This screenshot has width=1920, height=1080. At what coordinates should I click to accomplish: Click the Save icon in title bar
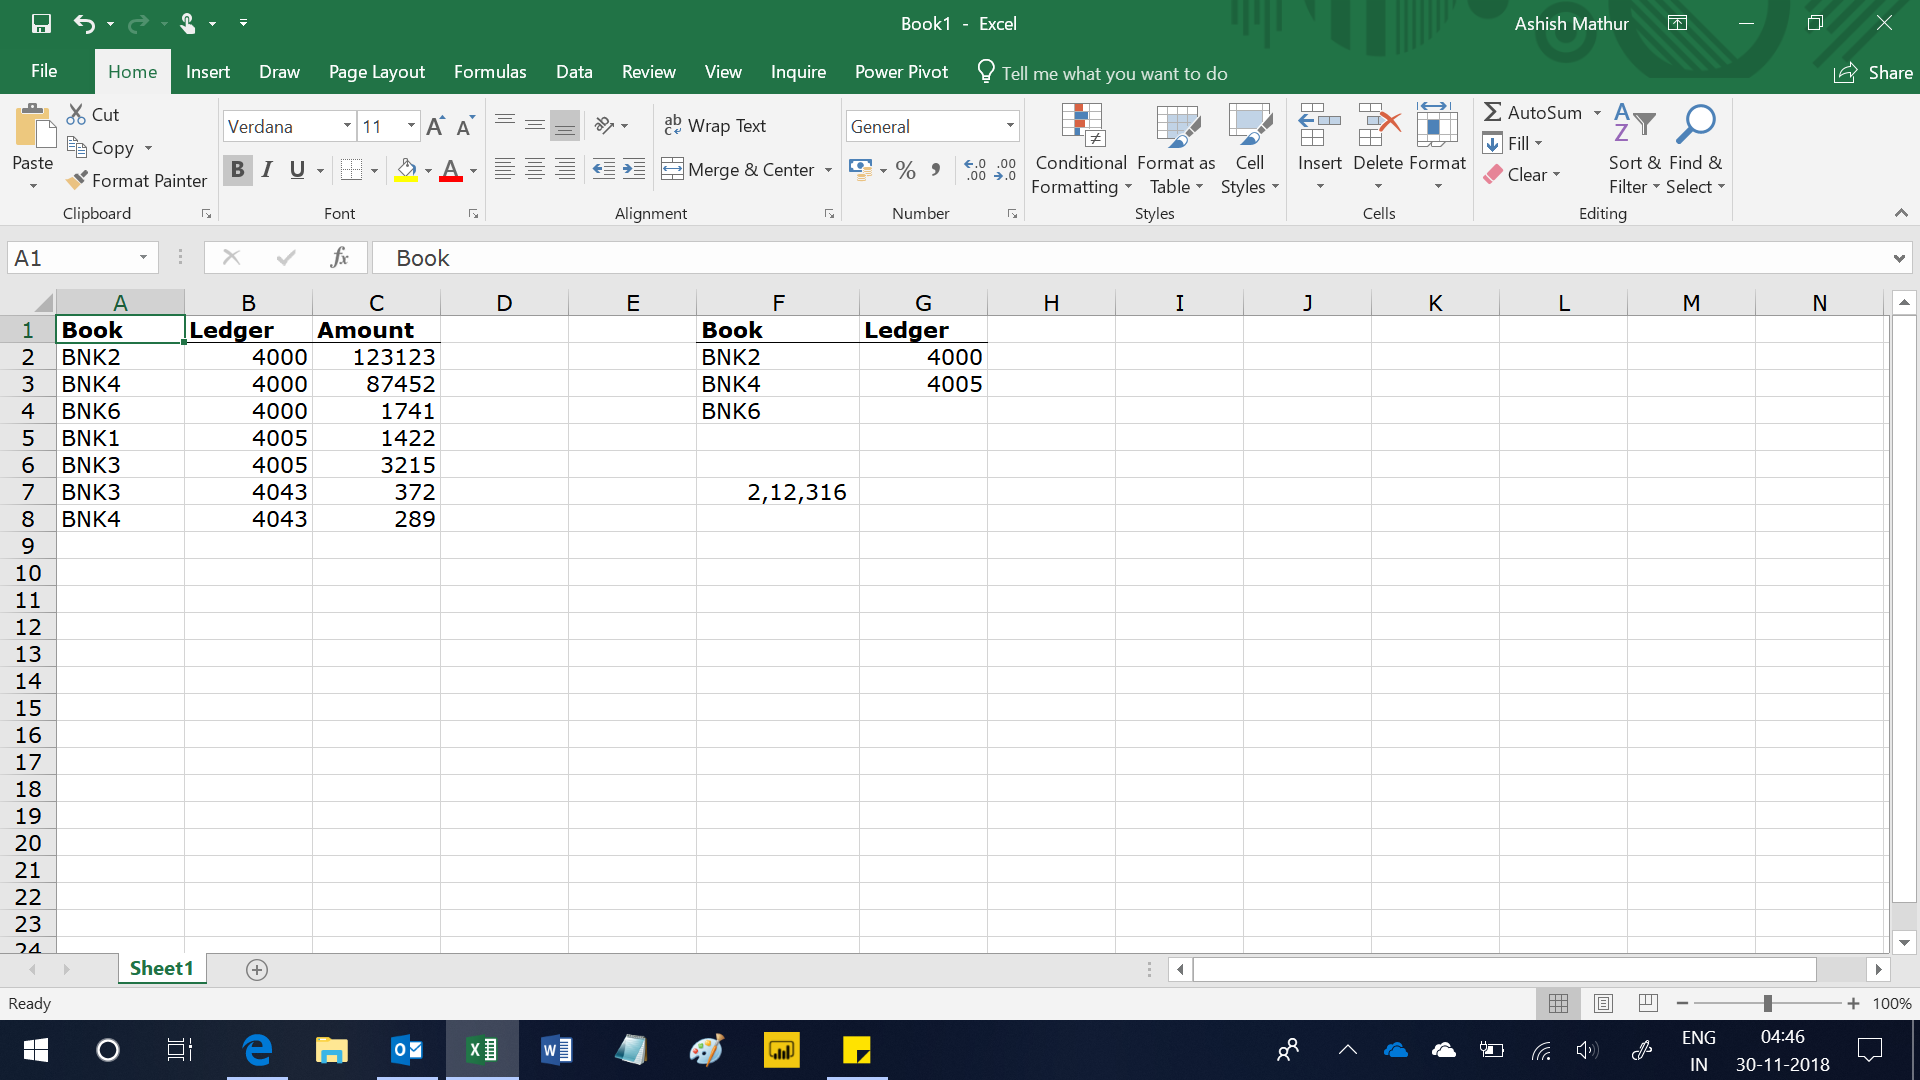coord(41,23)
